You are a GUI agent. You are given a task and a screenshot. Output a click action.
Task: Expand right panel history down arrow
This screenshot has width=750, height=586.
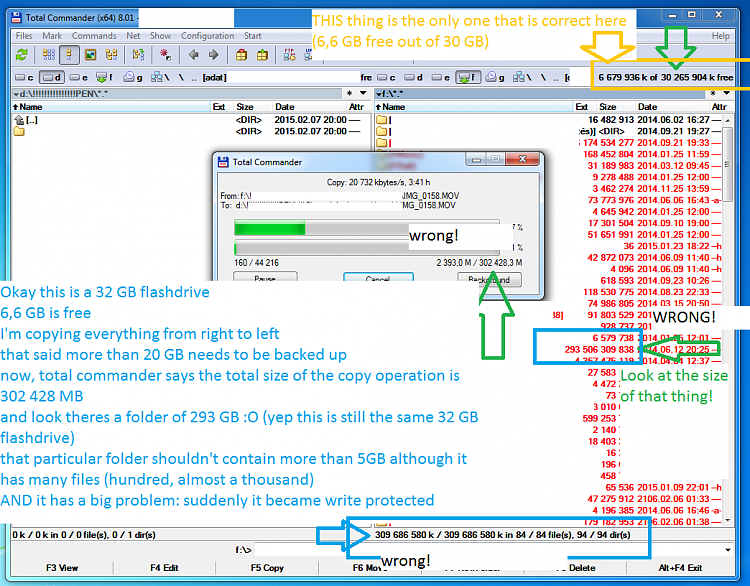(726, 93)
